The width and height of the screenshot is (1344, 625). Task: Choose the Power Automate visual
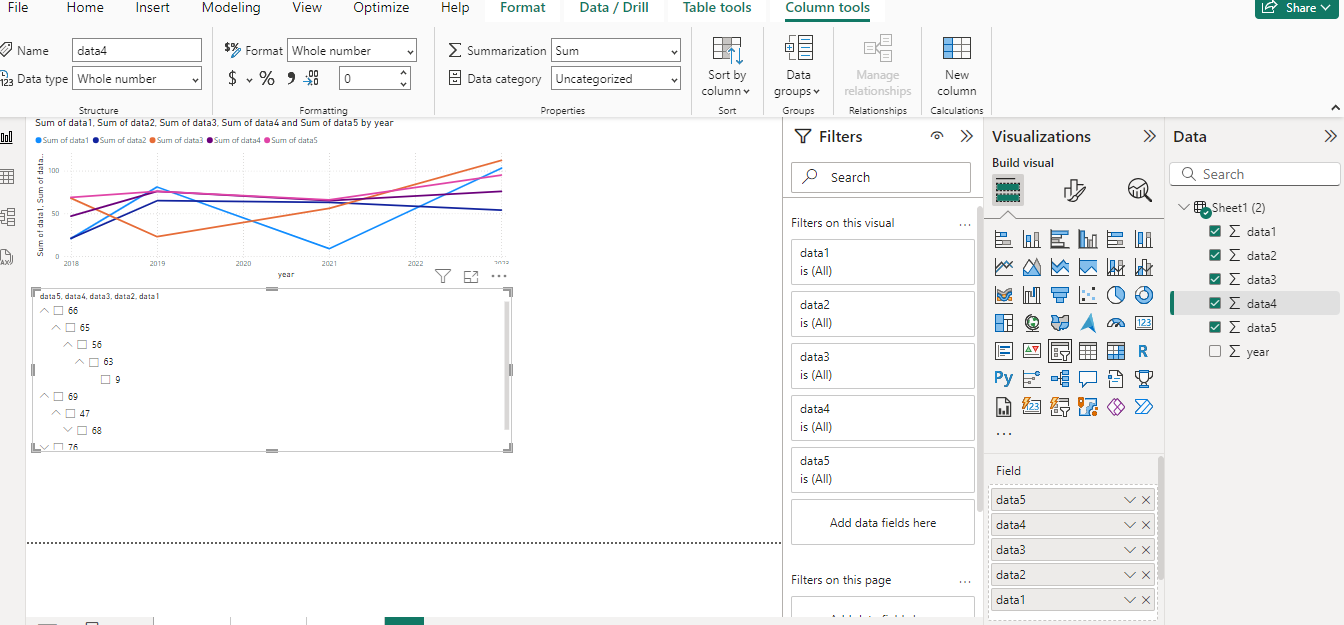pyautogui.click(x=1144, y=406)
